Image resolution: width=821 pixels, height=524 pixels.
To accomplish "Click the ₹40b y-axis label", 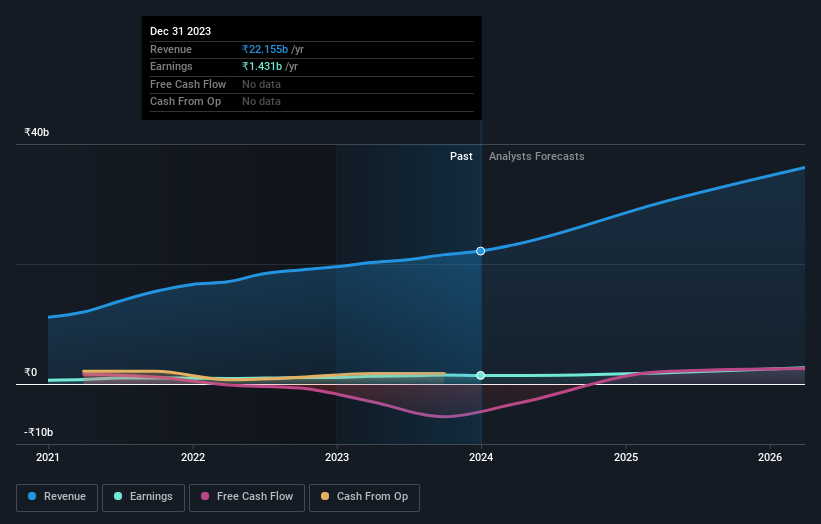I will tap(37, 132).
